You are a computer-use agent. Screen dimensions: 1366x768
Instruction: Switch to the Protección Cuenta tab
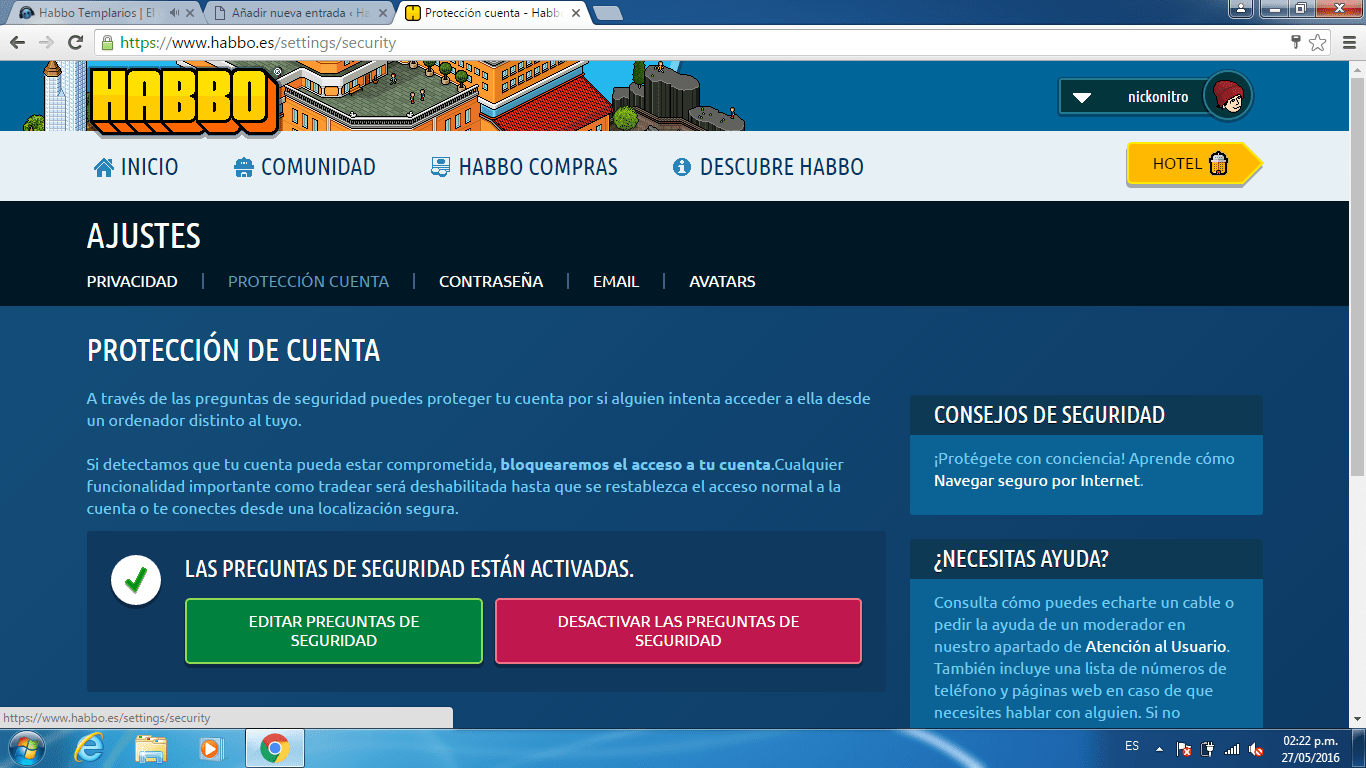308,281
